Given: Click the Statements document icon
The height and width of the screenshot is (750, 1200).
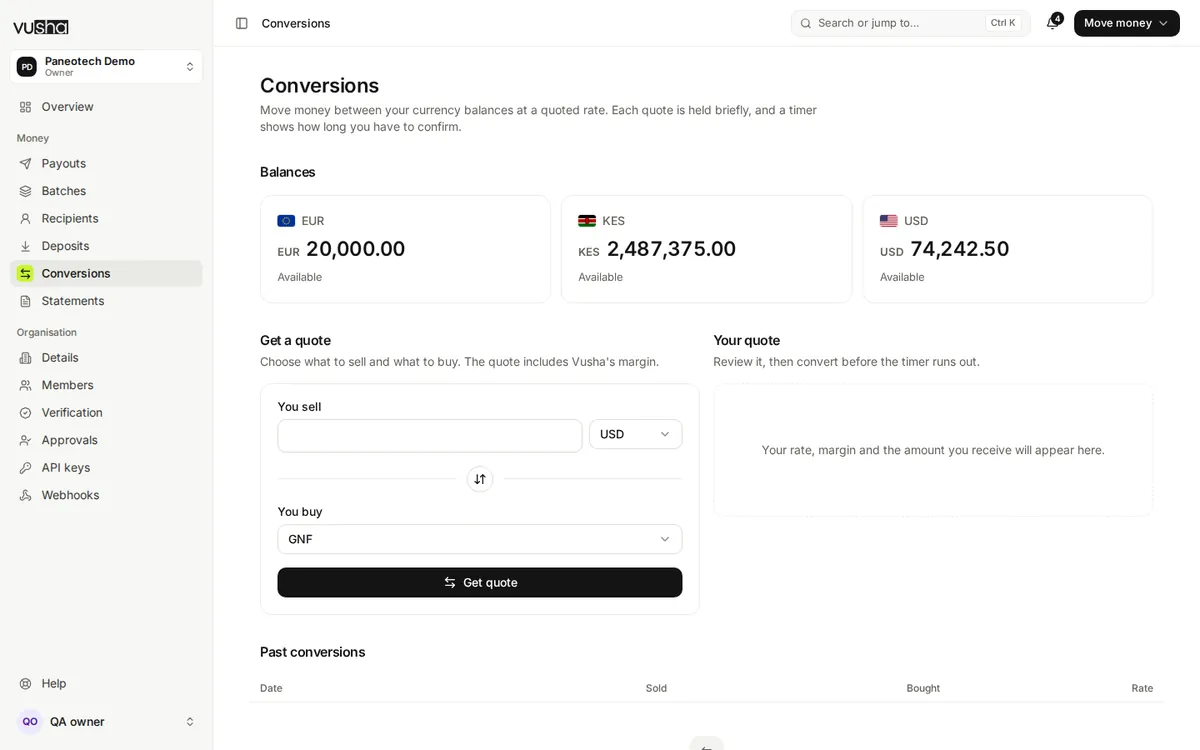Looking at the screenshot, I should click(x=25, y=301).
